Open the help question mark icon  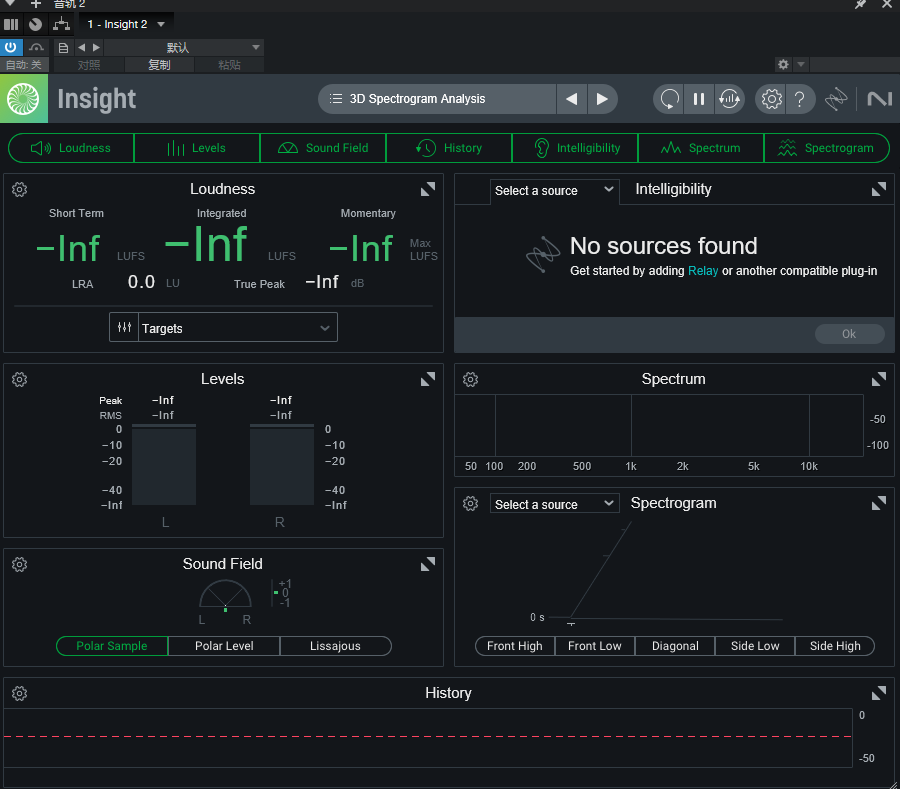[800, 99]
